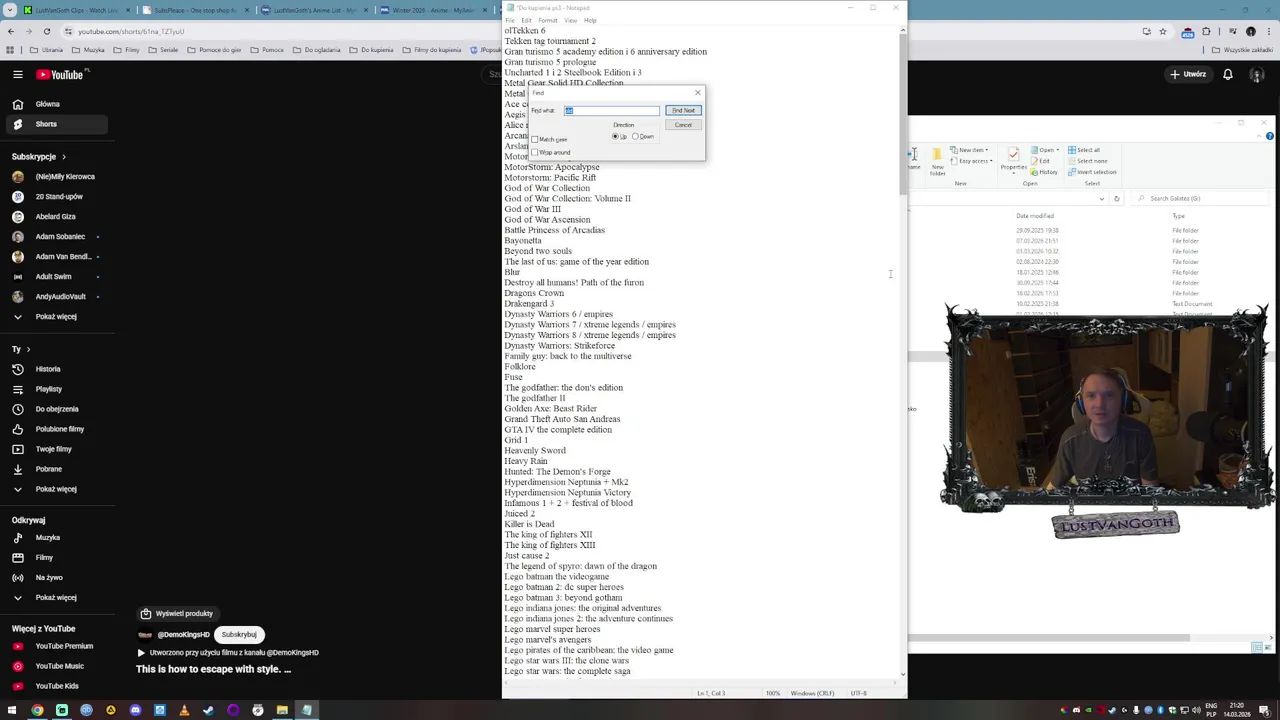Click Wyświetl produkty button

click(x=177, y=614)
